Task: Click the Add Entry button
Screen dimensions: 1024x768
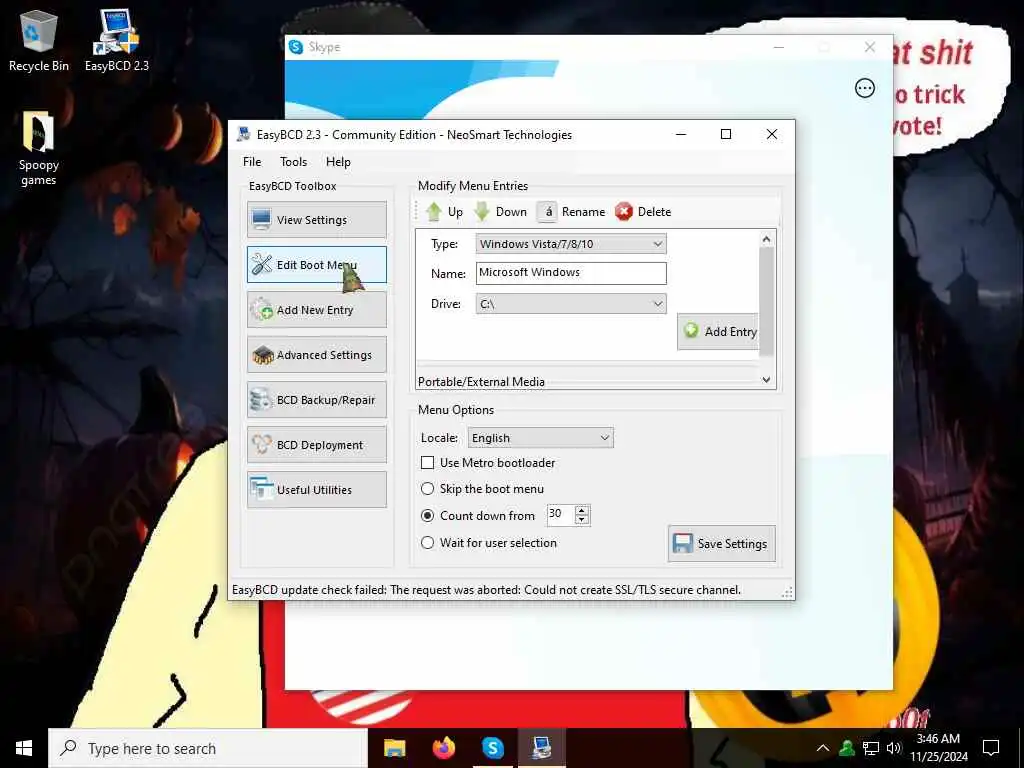Action: click(718, 332)
